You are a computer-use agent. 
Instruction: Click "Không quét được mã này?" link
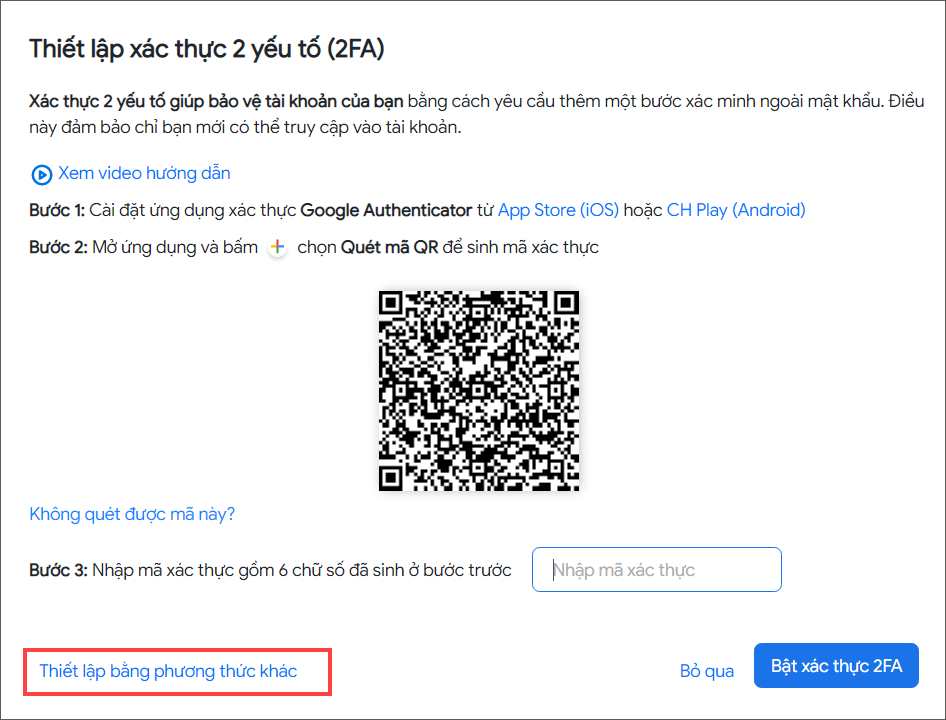coord(132,514)
